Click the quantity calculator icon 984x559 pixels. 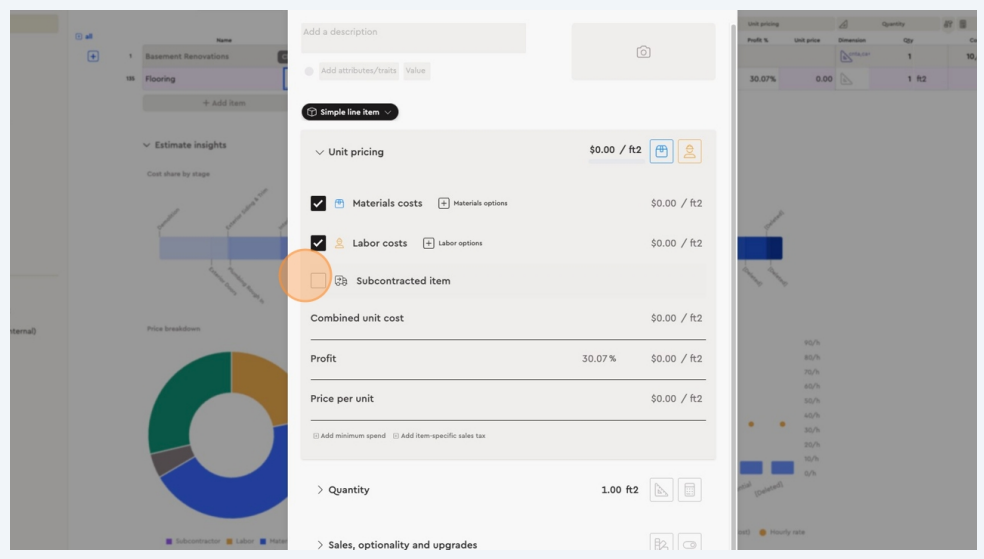click(x=689, y=490)
